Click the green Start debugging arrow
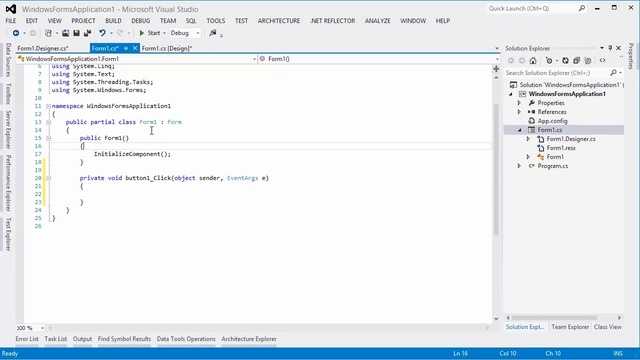 [142, 33]
